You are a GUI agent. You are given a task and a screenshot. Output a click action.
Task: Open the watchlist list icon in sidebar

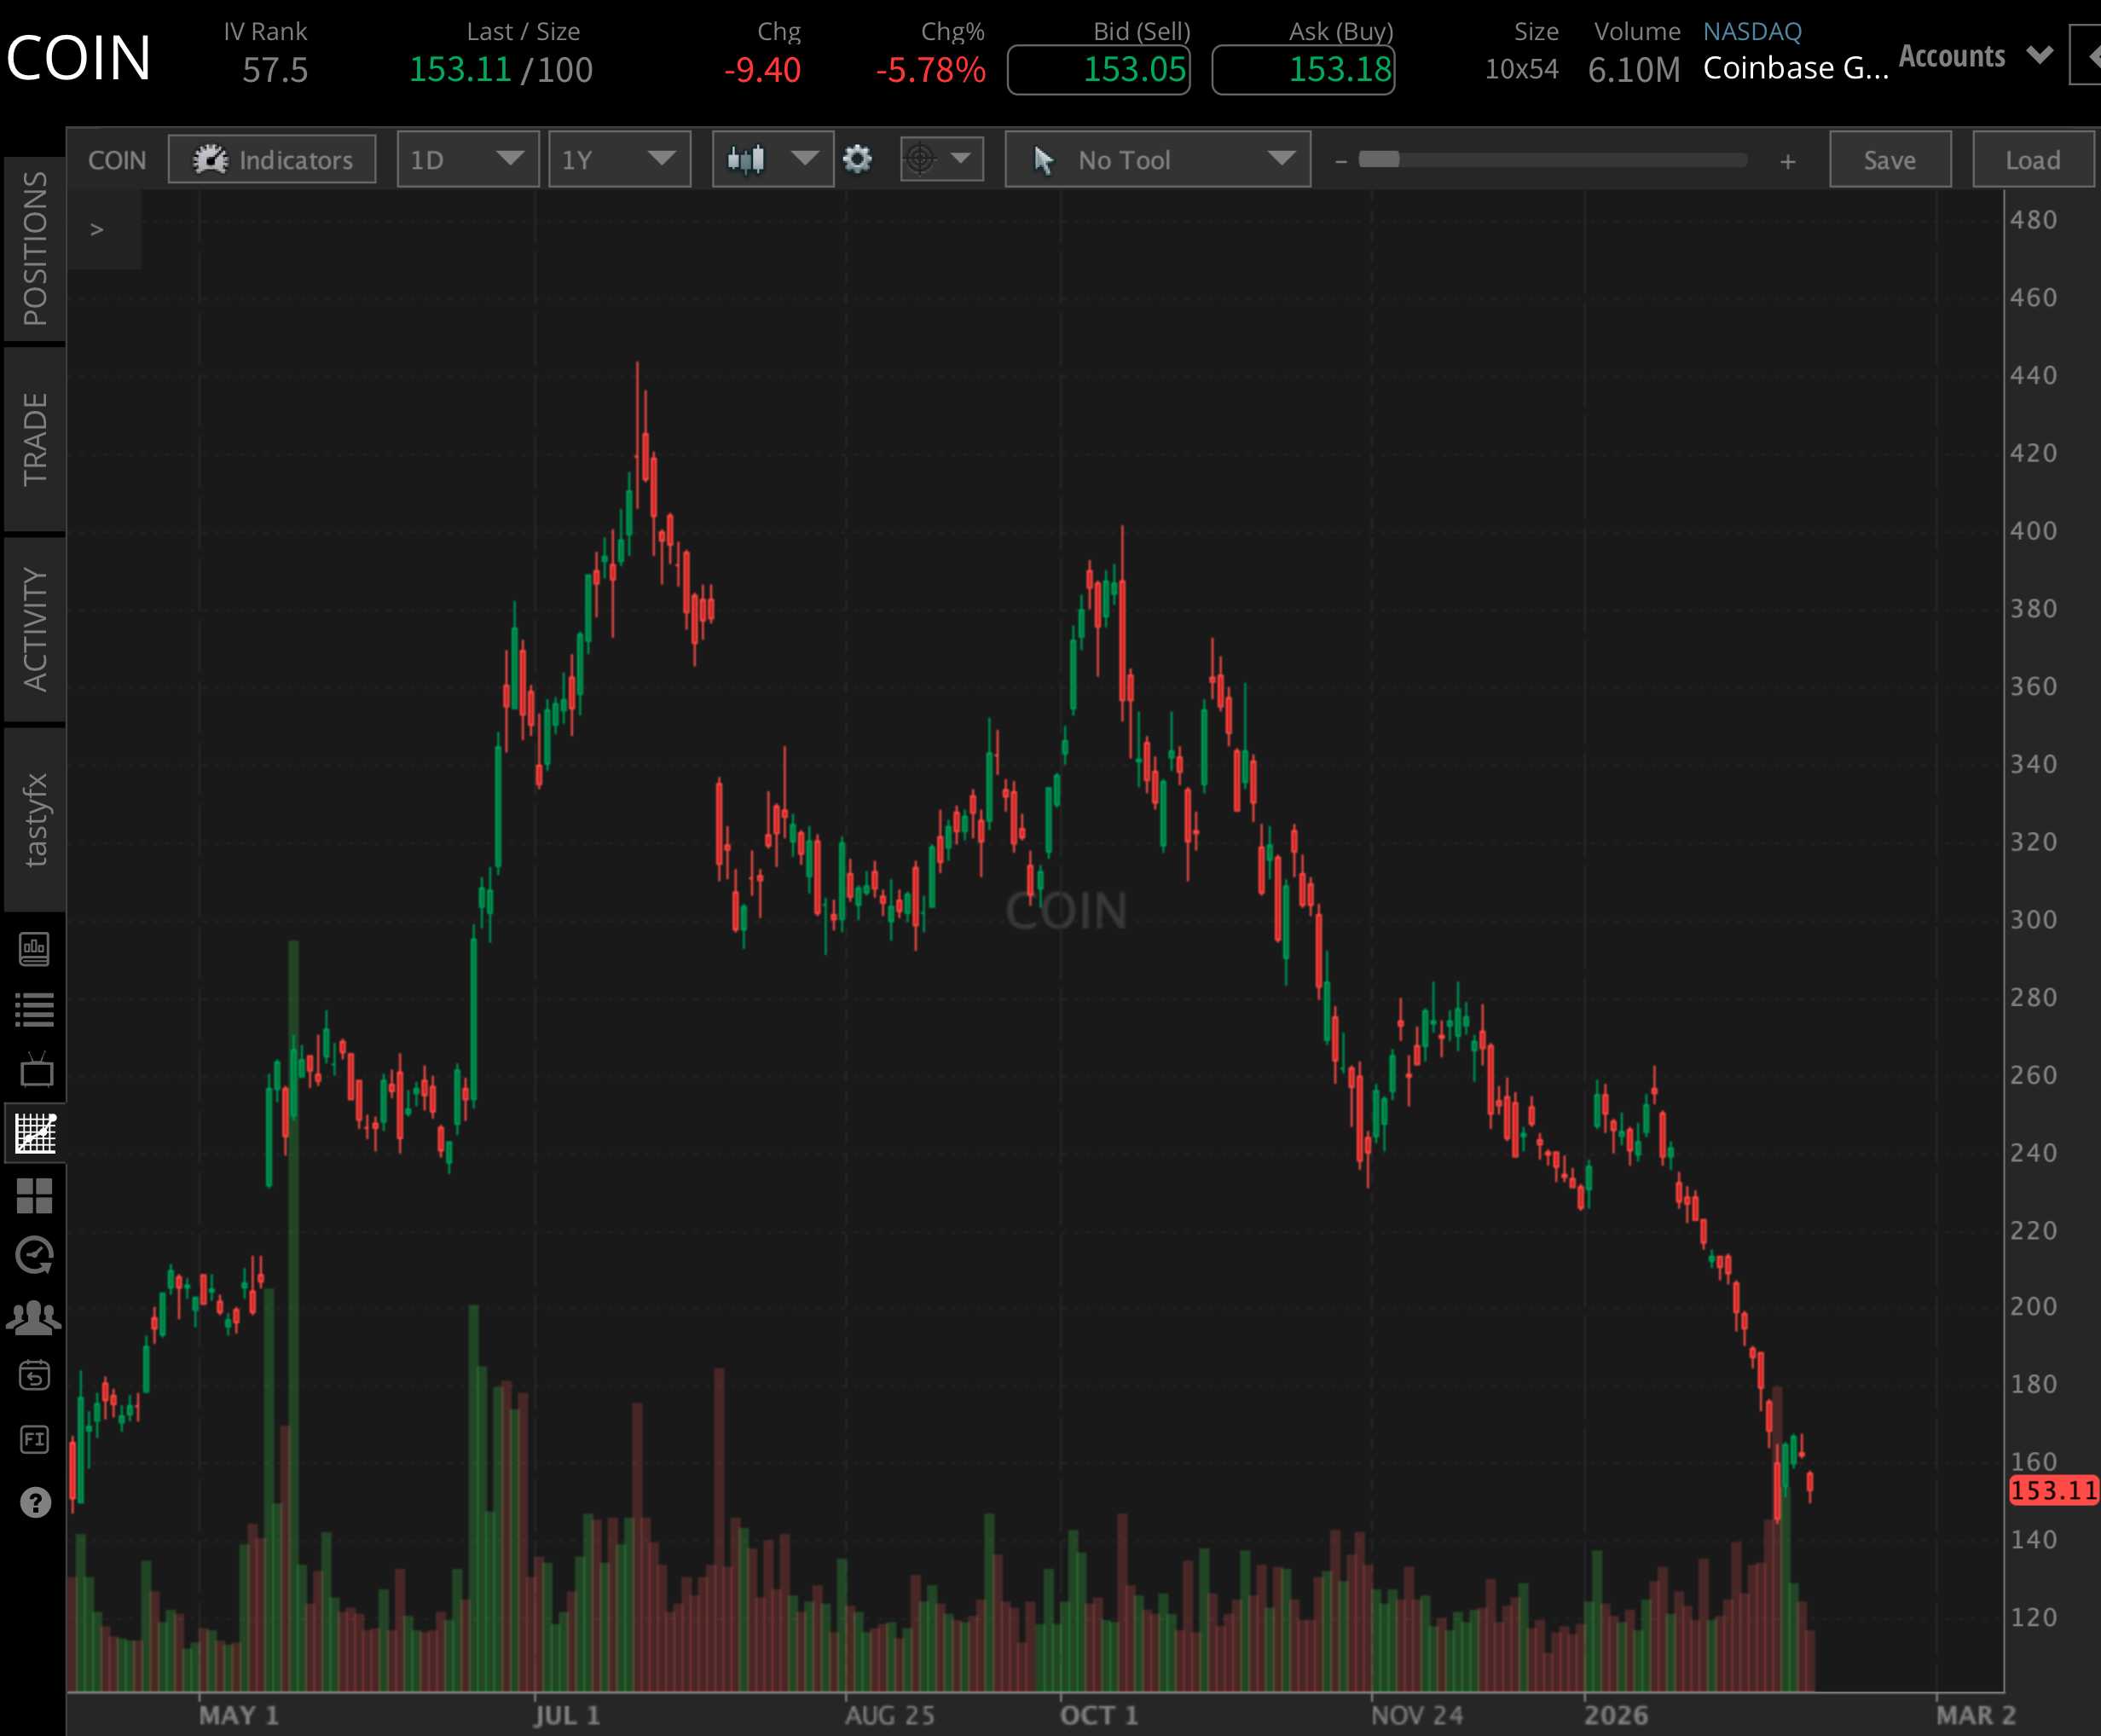pyautogui.click(x=35, y=1010)
